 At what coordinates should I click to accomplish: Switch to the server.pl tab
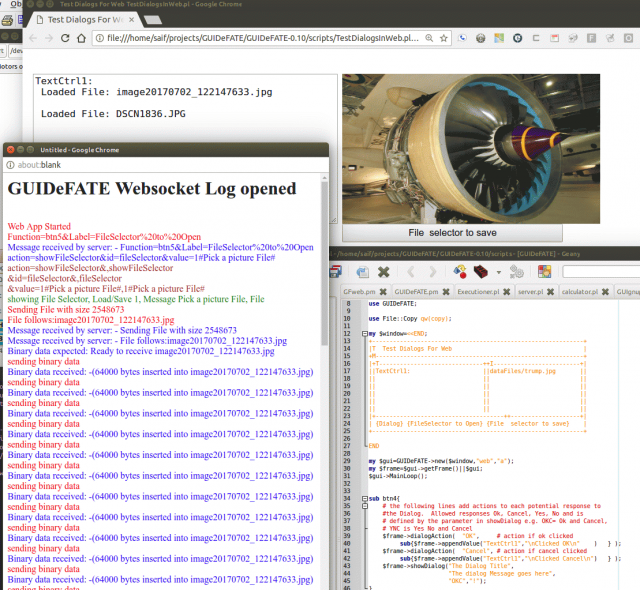531,292
